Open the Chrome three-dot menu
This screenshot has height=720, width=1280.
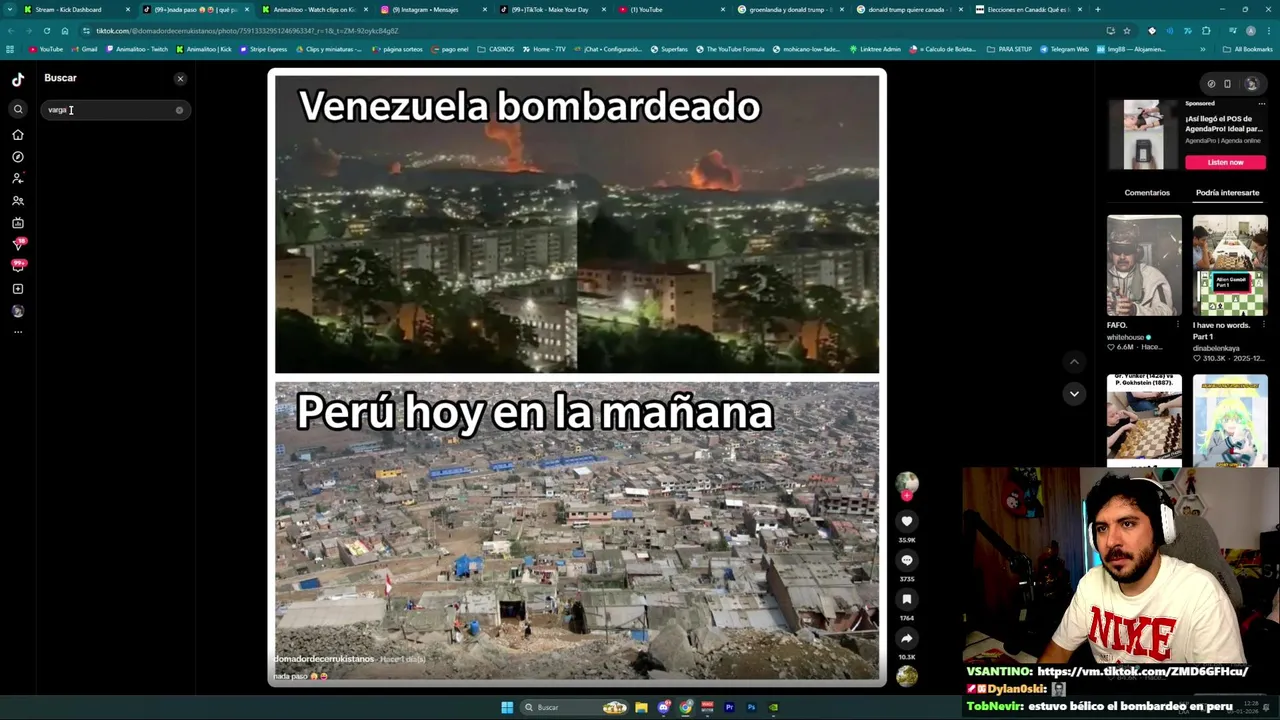[x=1268, y=31]
